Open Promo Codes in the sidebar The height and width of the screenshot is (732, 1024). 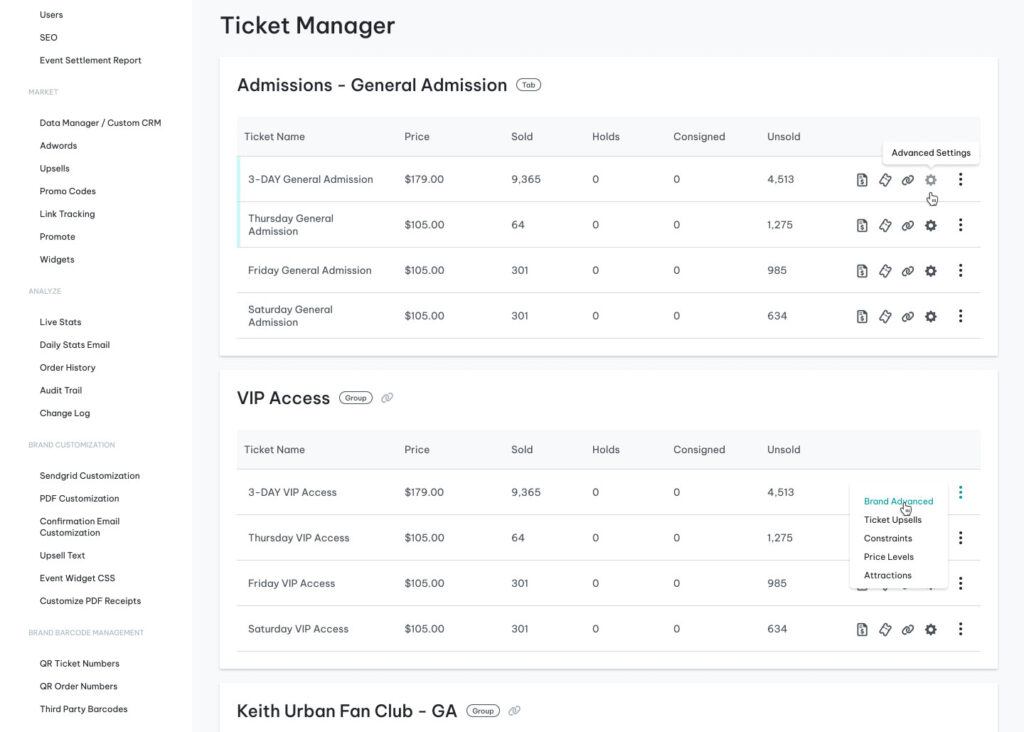tap(68, 191)
